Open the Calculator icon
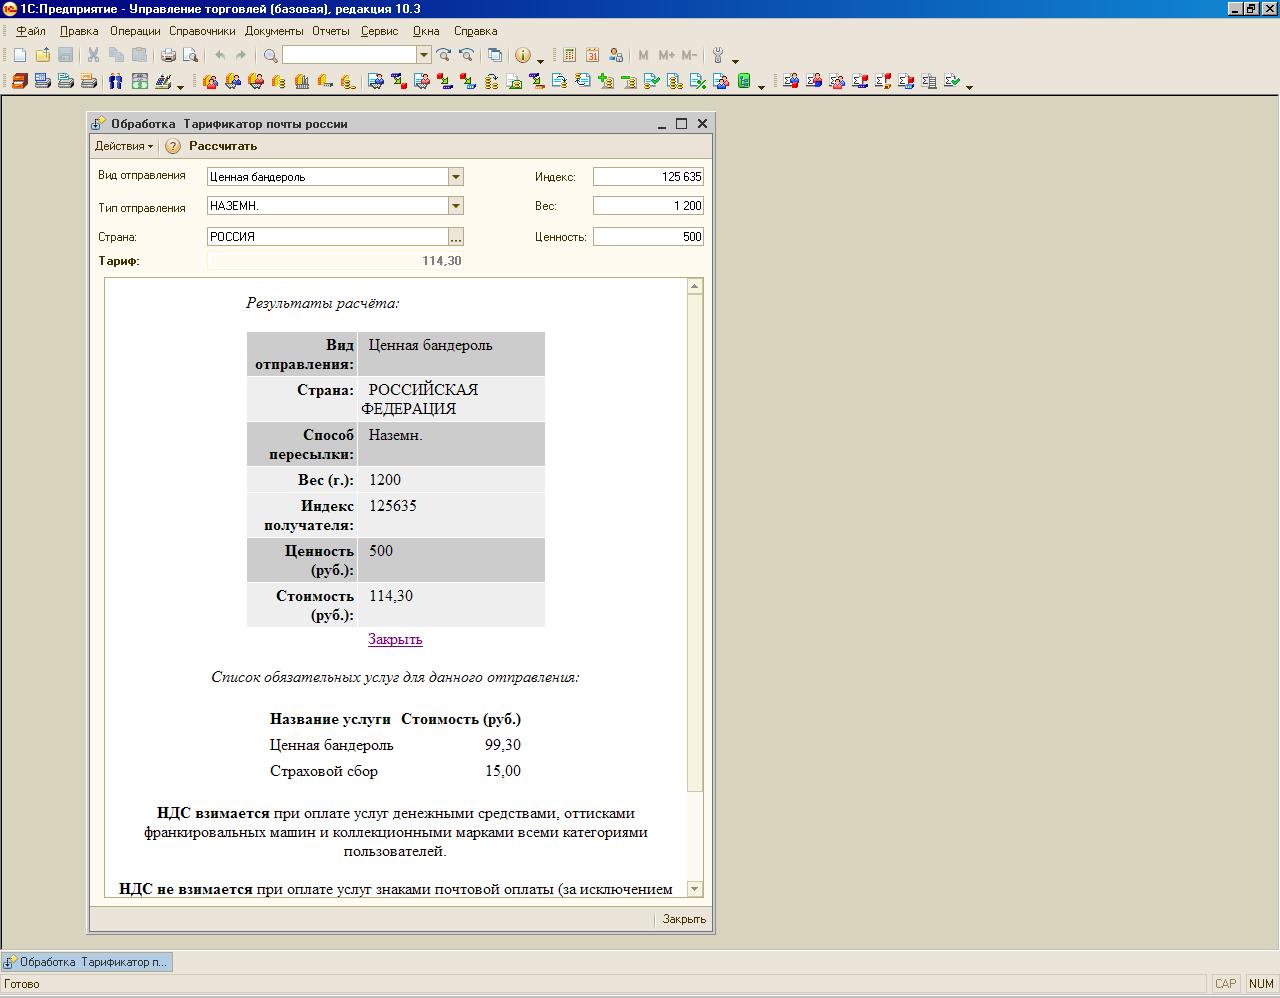Screen dimensions: 1280x998 (569, 56)
